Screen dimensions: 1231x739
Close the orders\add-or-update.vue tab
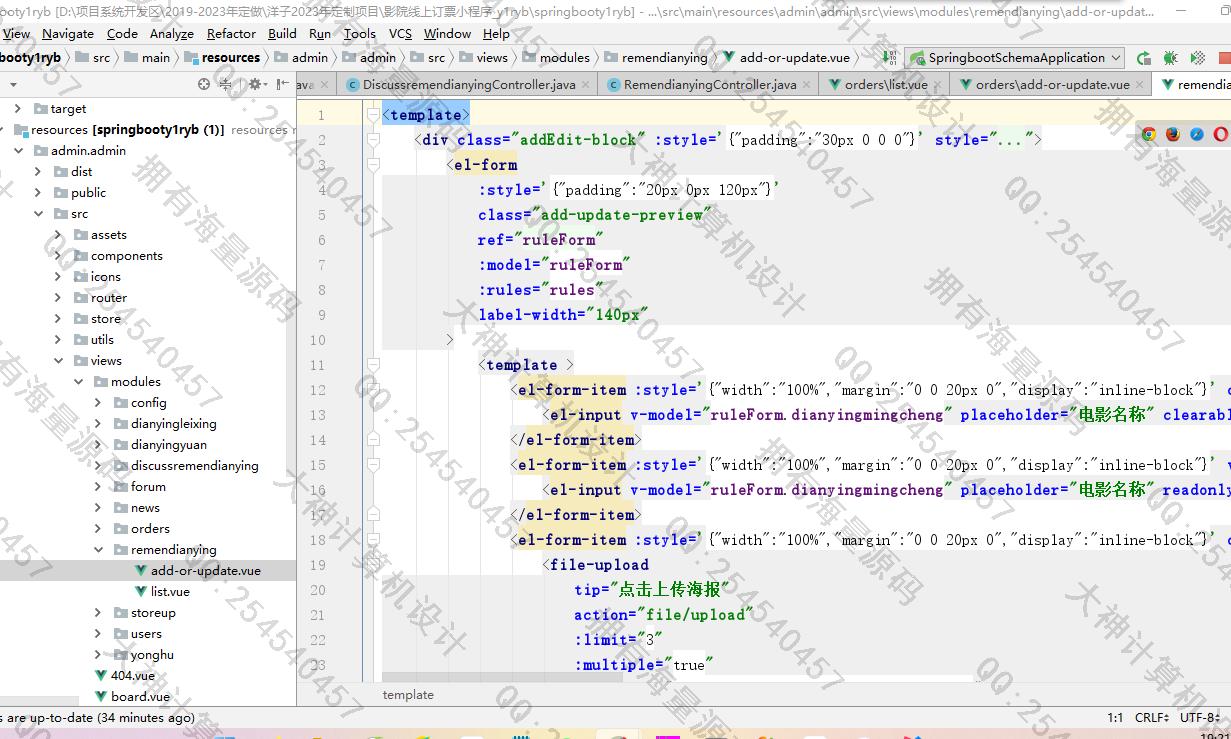coord(1141,85)
